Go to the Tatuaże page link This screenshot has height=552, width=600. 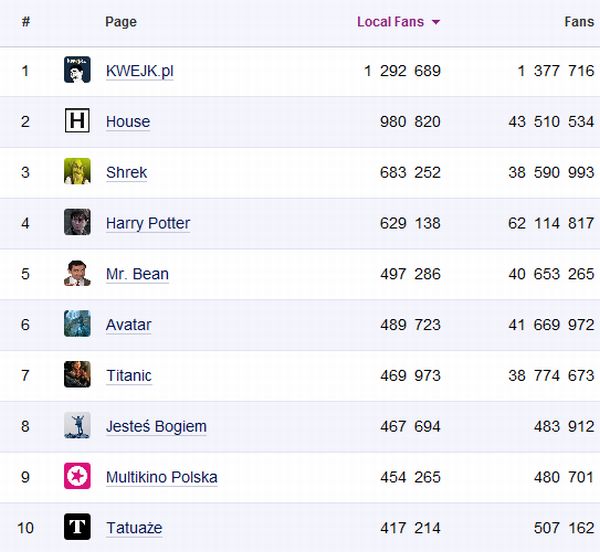[x=134, y=528]
